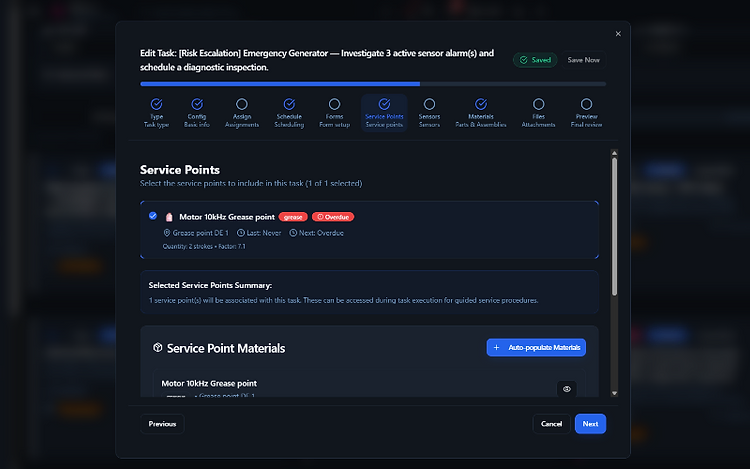Click Auto-populate Materials button
This screenshot has width=750, height=469.
(x=536, y=348)
